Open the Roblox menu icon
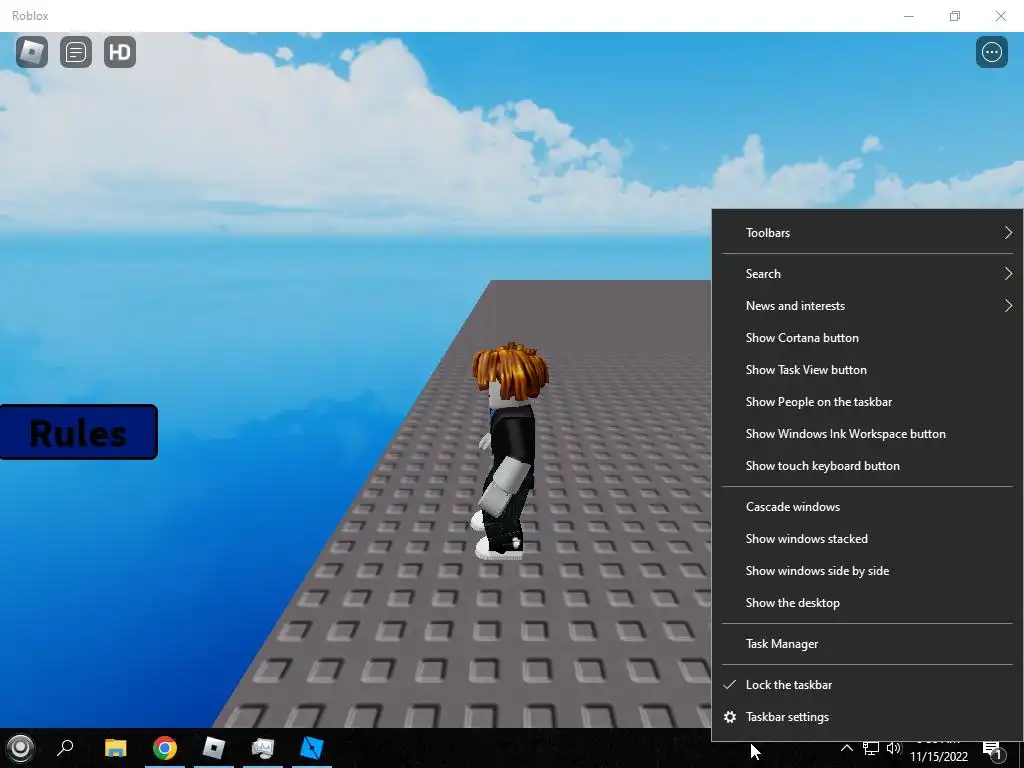 pyautogui.click(x=32, y=52)
